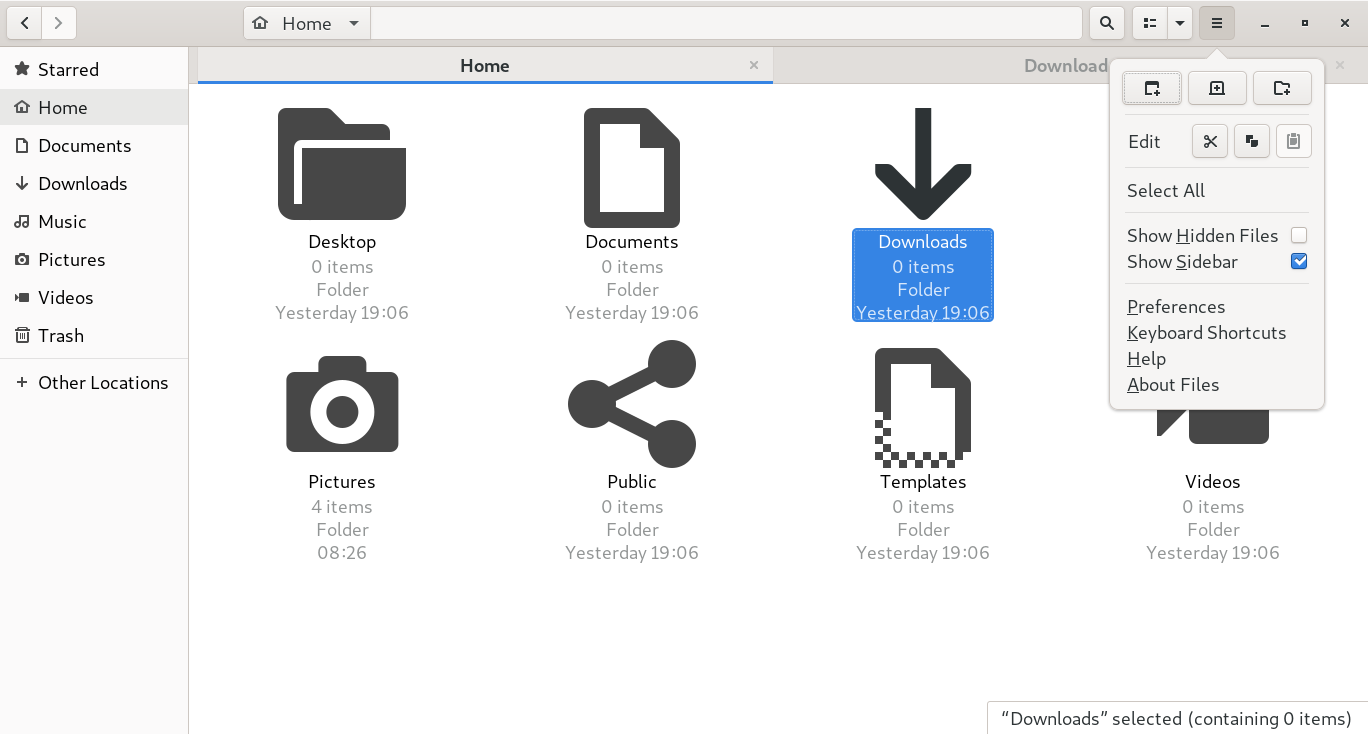Open Starred in the sidebar

pos(94,70)
